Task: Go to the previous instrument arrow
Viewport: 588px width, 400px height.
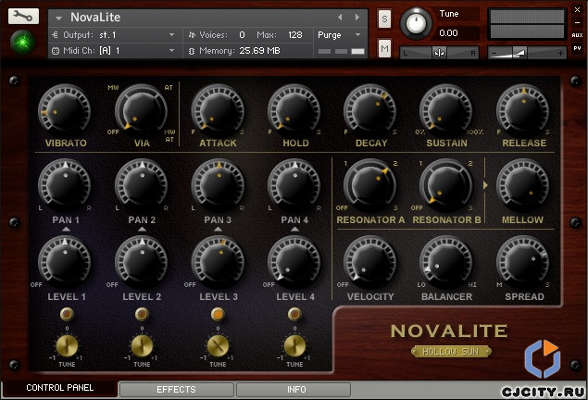Action: click(340, 17)
